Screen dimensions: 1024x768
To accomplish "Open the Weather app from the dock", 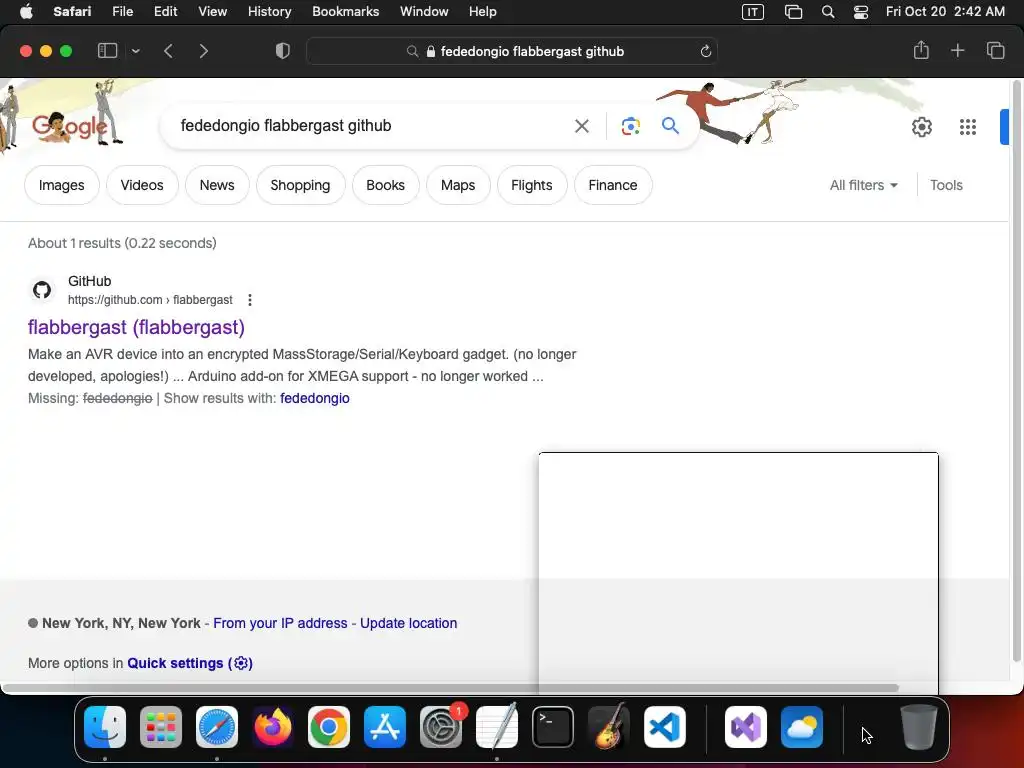I will coord(802,727).
